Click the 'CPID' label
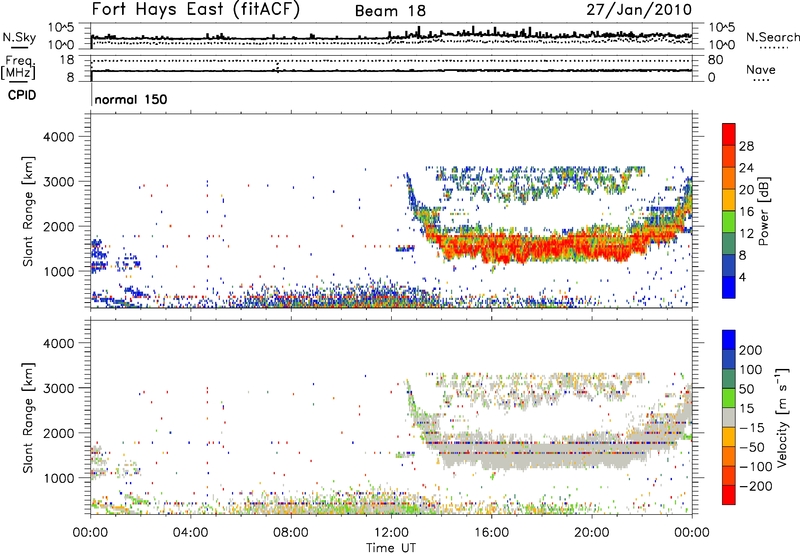The height and width of the screenshot is (554, 800). 22,95
